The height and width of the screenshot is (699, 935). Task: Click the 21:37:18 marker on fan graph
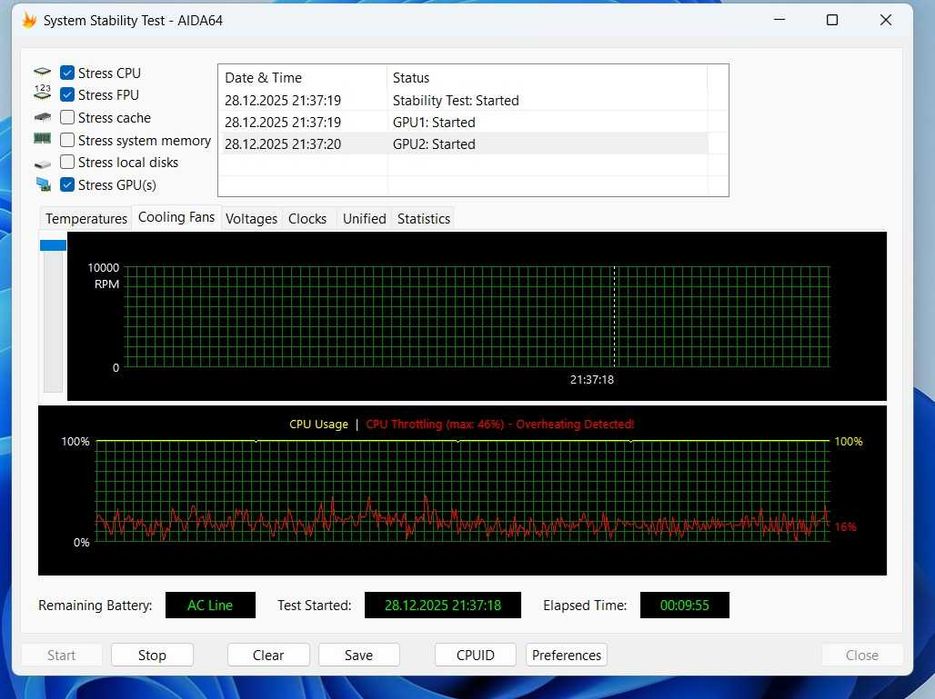(592, 379)
